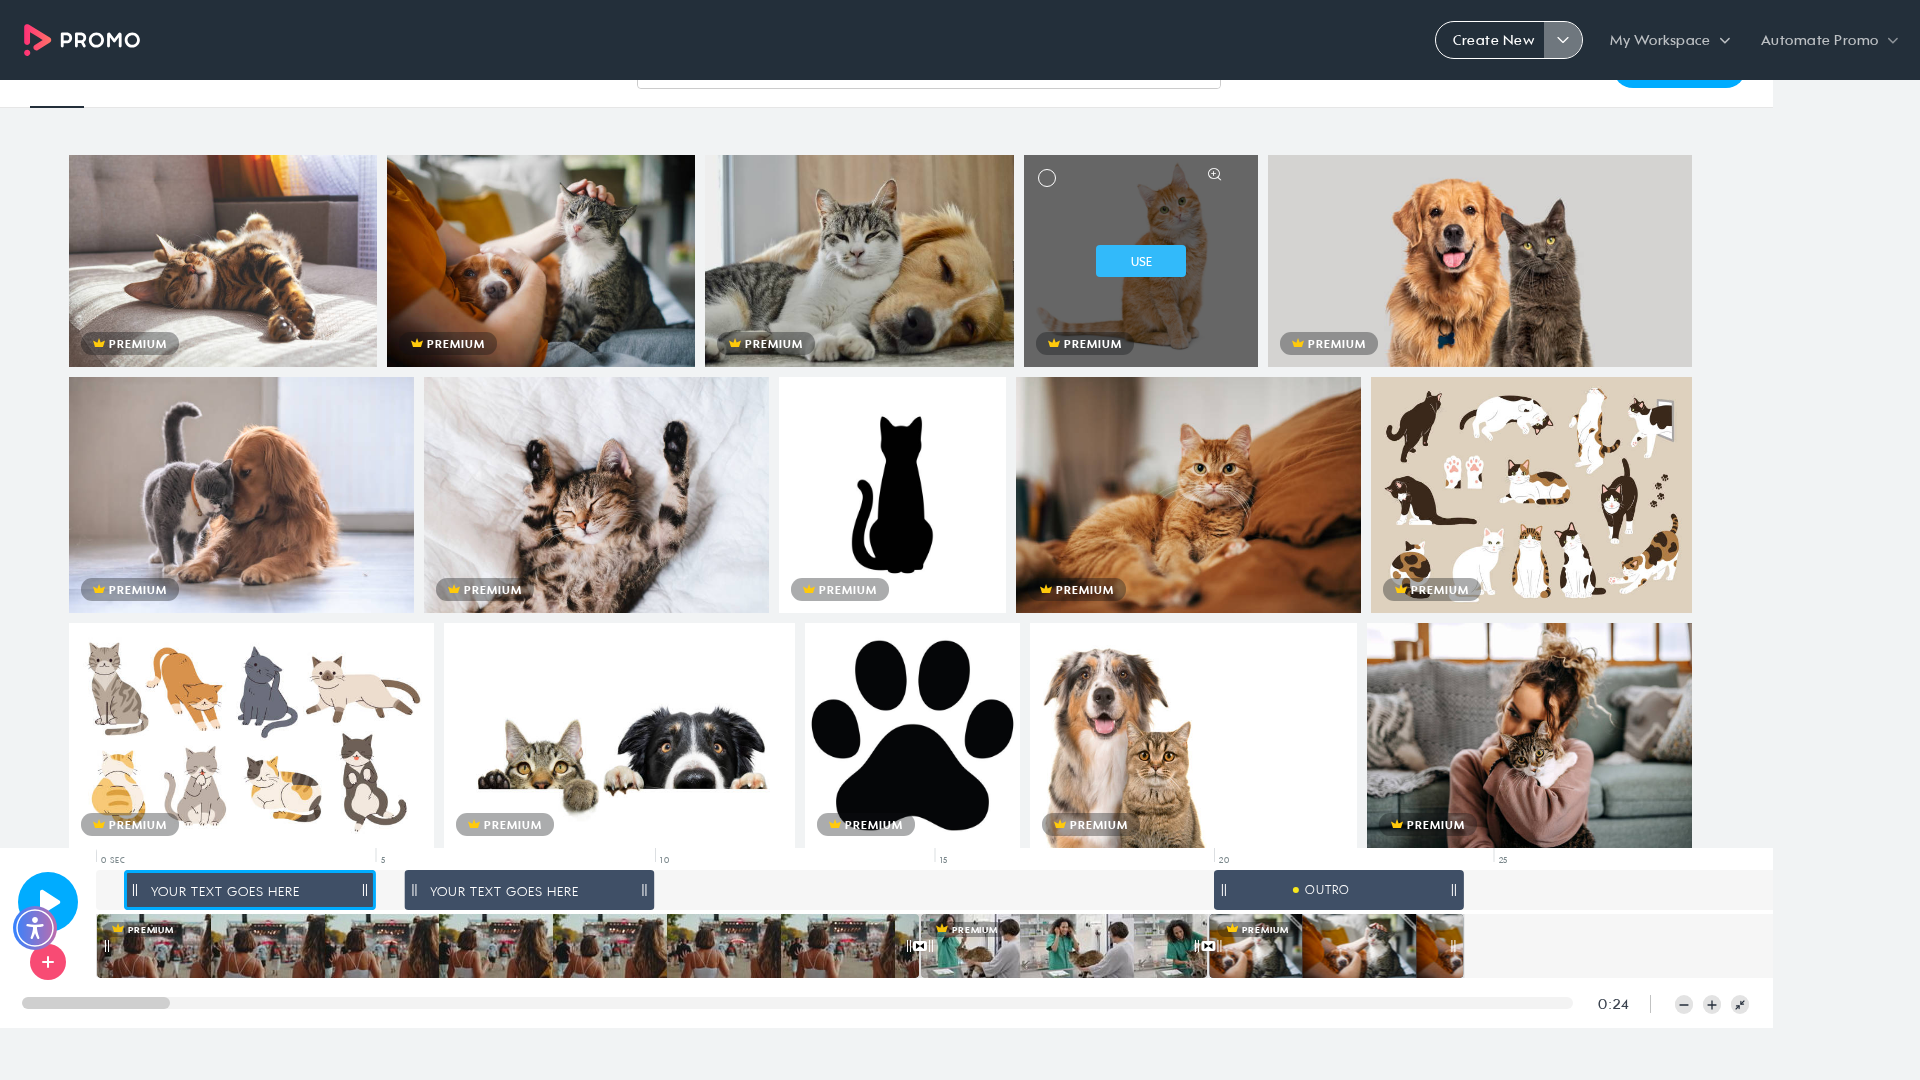Grab the left handle of the first text block
The height and width of the screenshot is (1080, 1920).
coord(135,890)
